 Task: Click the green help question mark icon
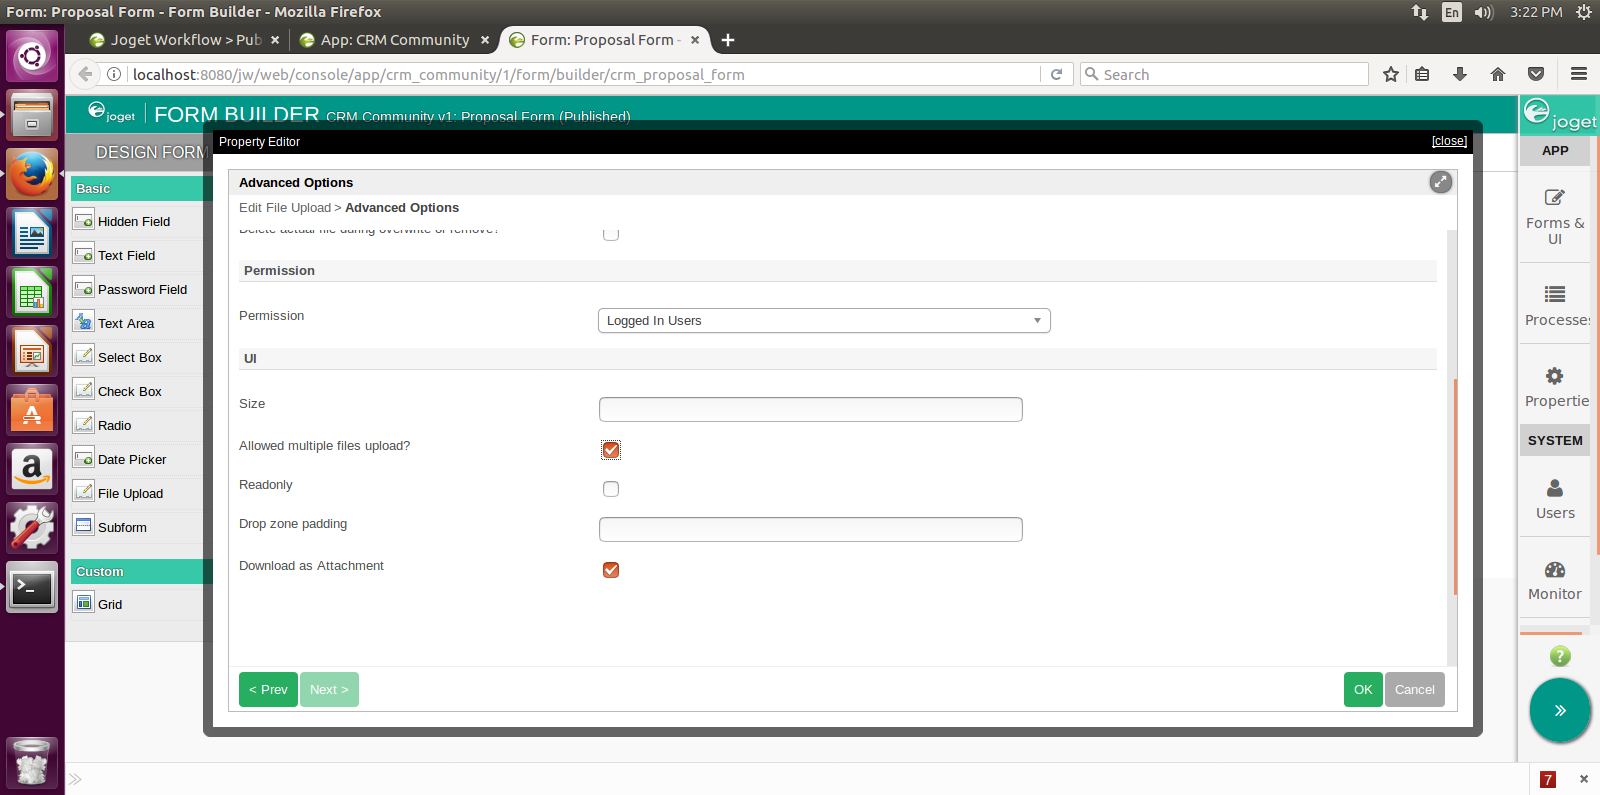point(1560,656)
